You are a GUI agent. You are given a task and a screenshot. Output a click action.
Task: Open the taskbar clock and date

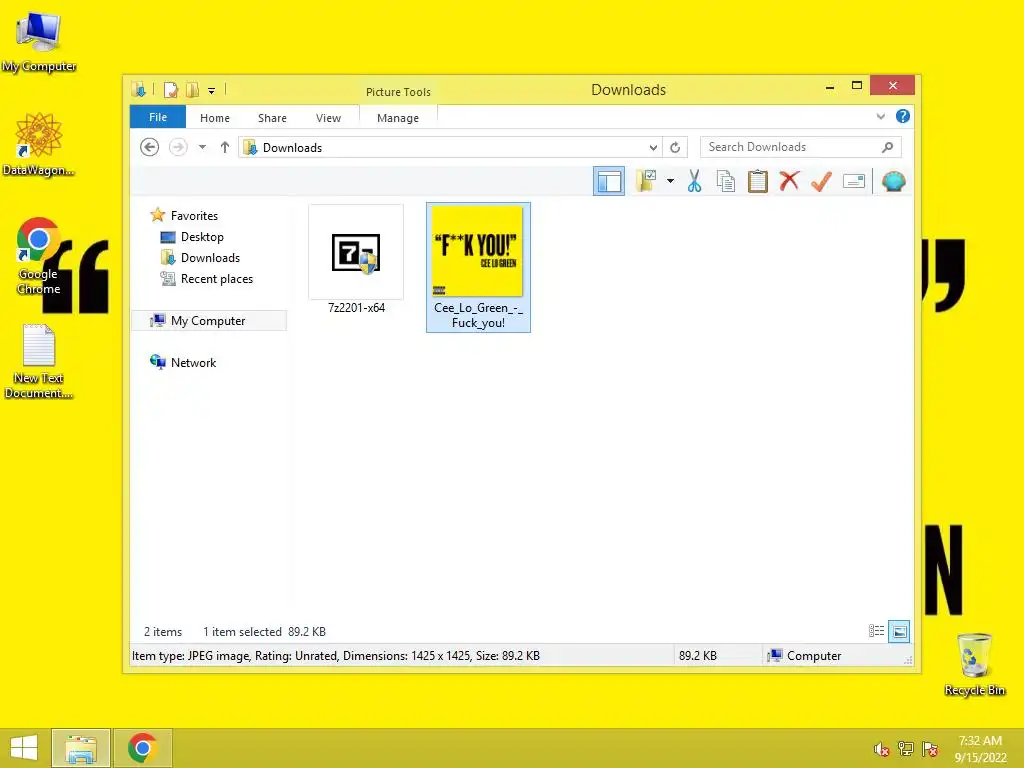(x=980, y=748)
